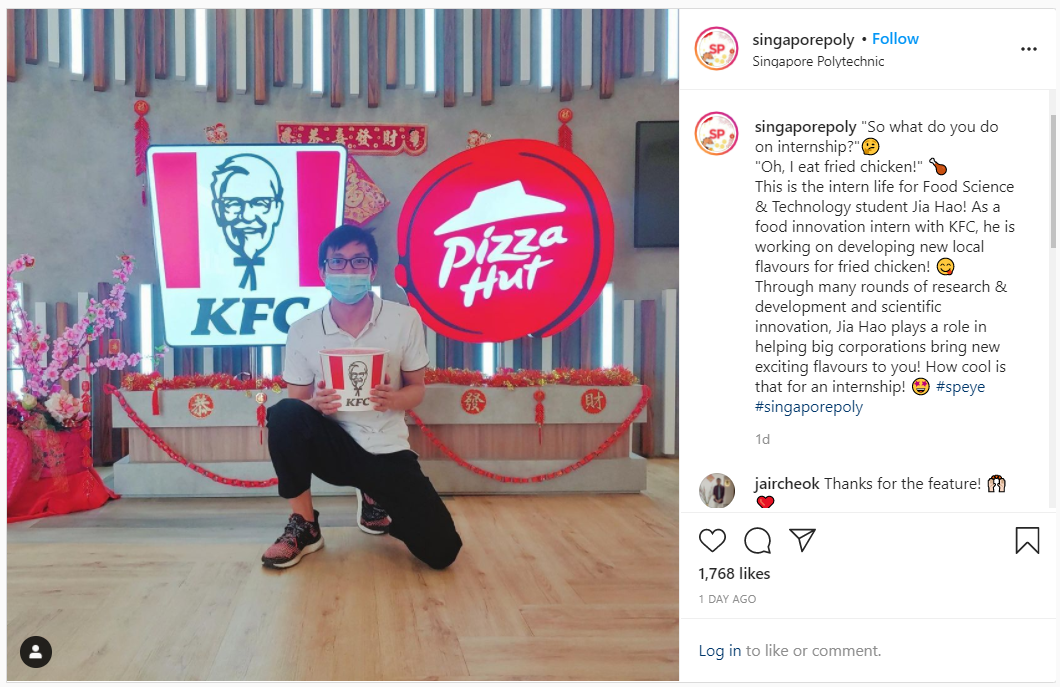
Task: Open singaporepoly username in header
Action: pos(803,40)
